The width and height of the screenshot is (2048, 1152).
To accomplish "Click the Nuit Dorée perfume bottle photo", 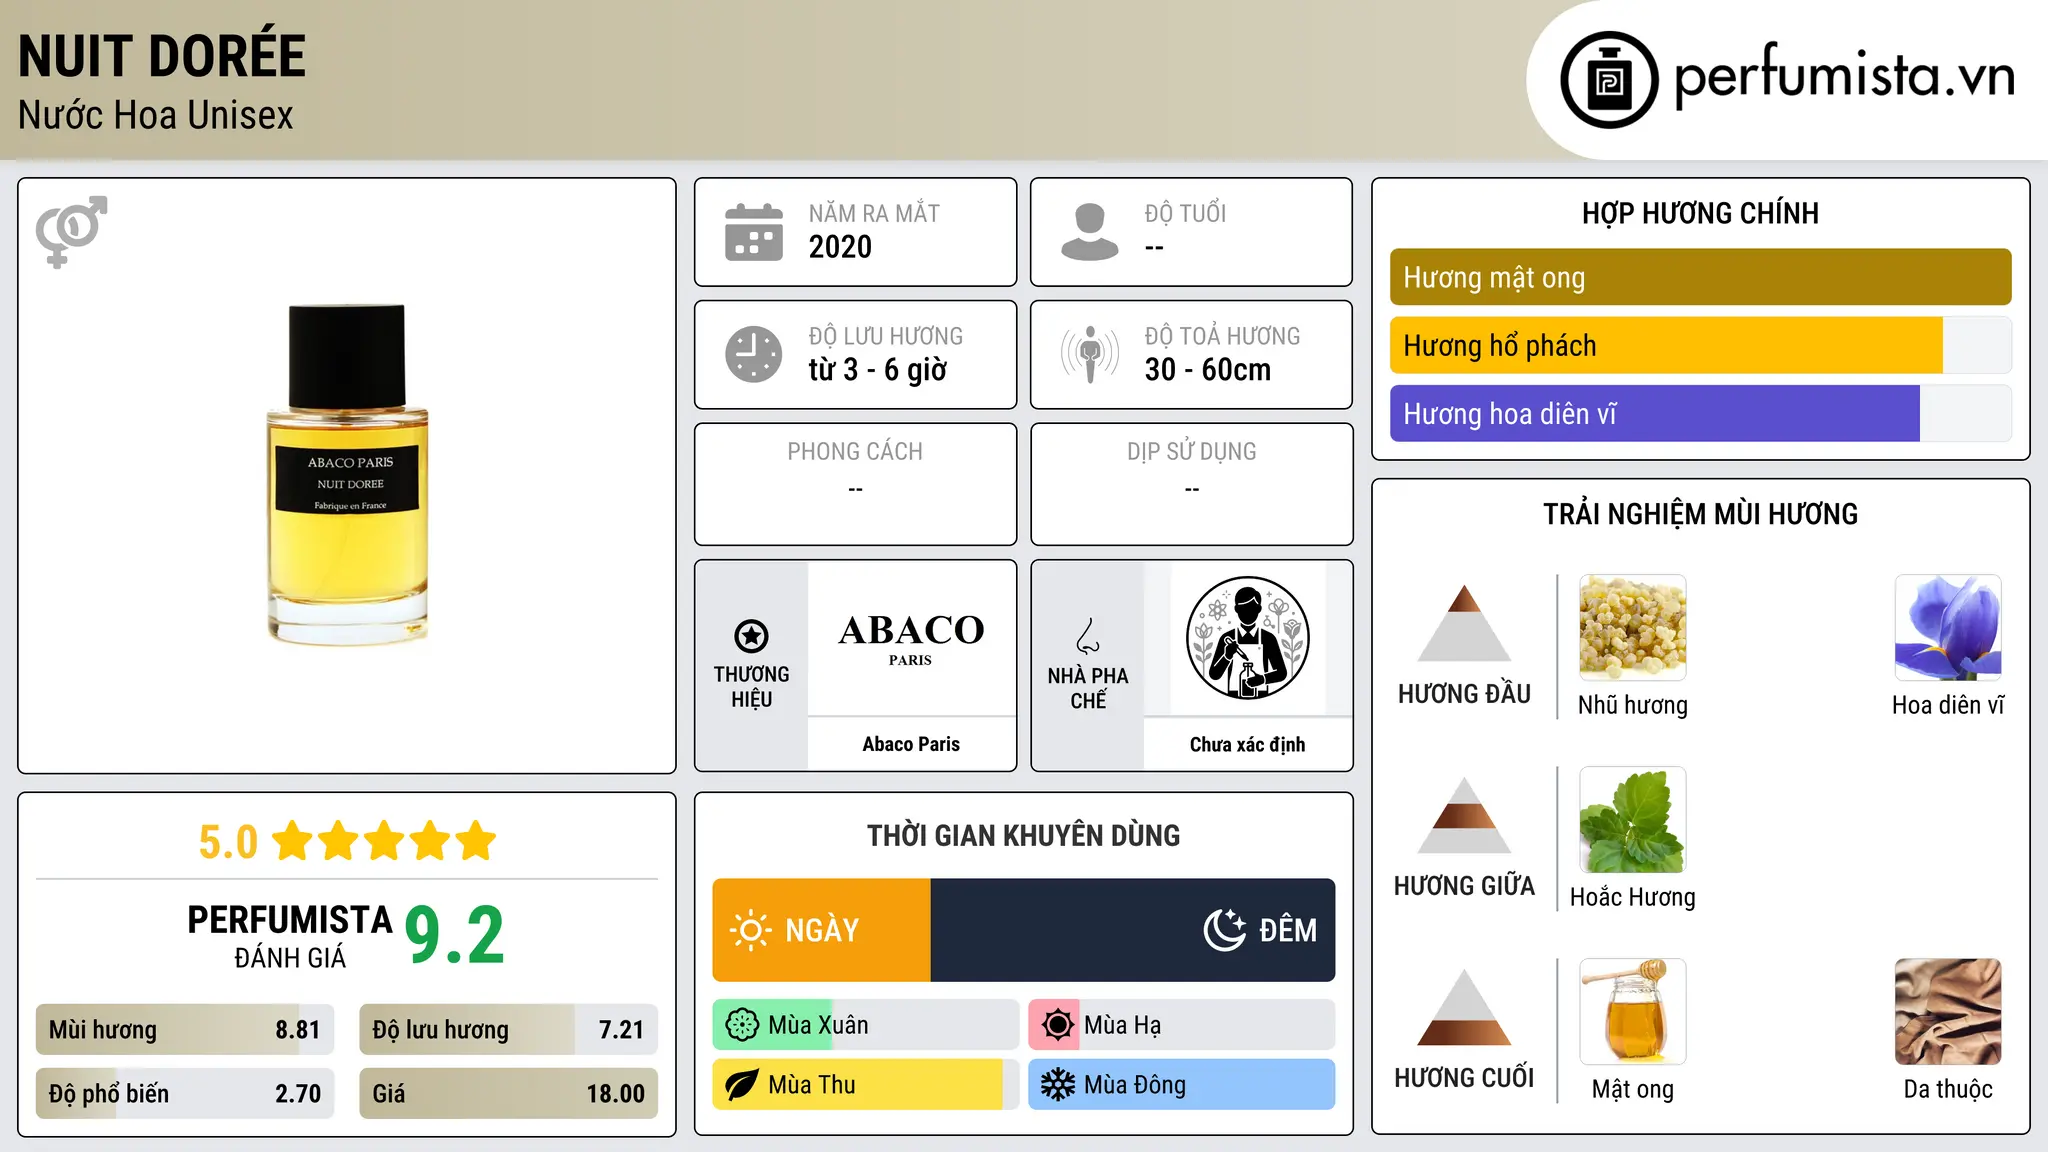I will (347, 475).
